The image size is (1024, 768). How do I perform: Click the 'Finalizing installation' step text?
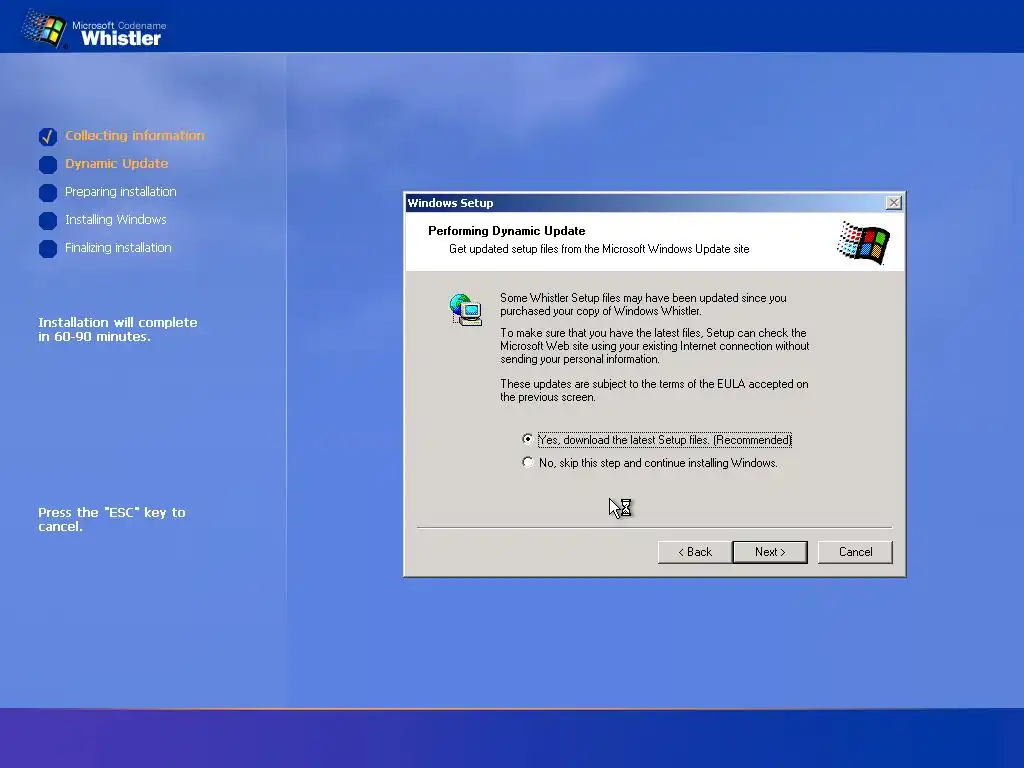coord(118,248)
